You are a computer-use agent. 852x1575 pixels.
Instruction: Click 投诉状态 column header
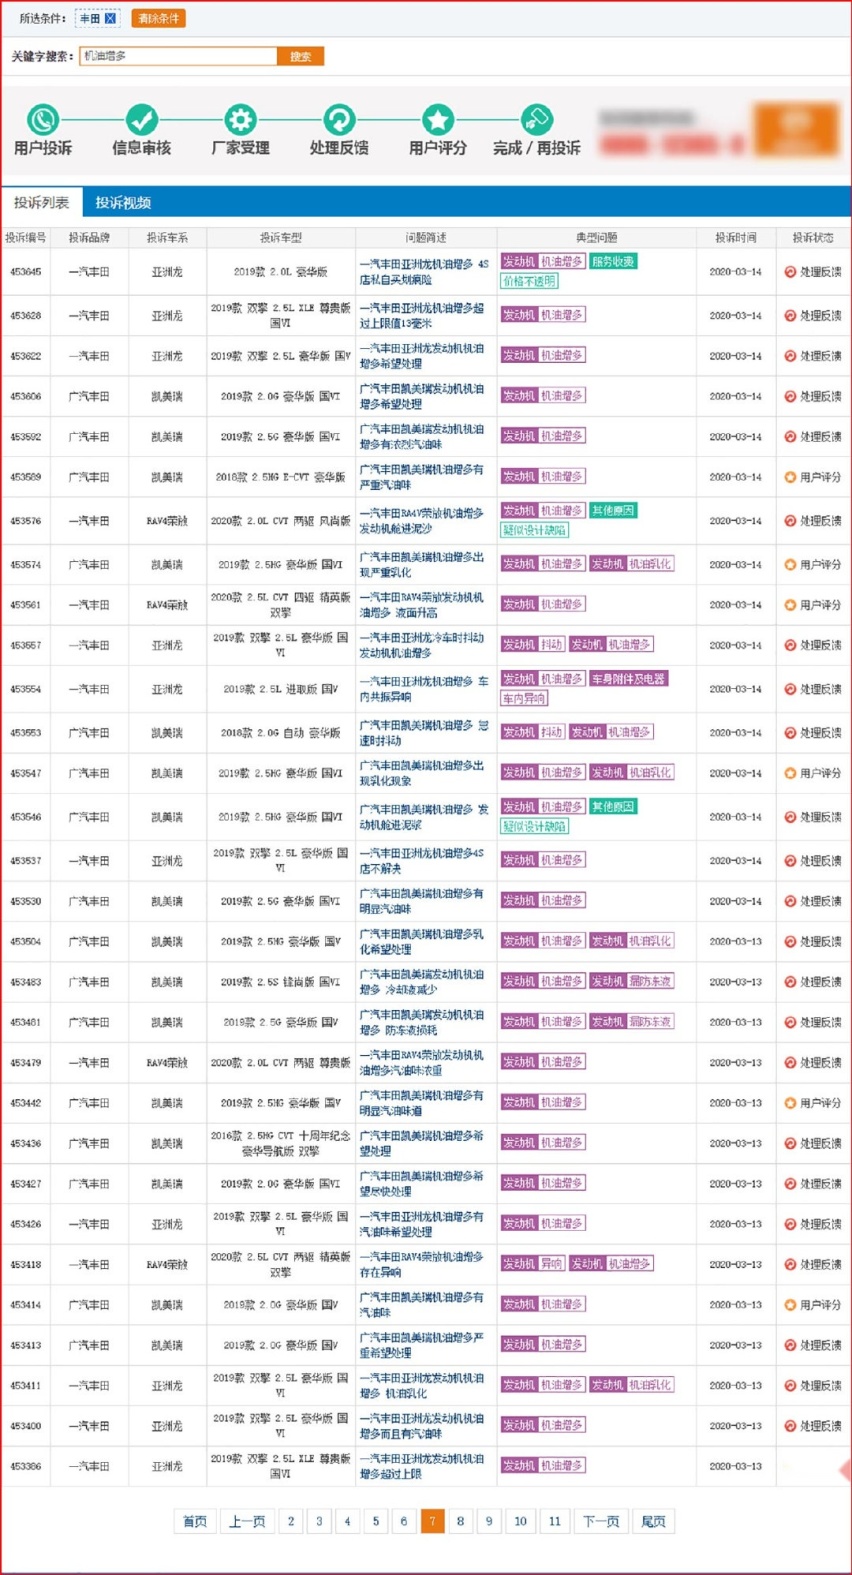[813, 238]
